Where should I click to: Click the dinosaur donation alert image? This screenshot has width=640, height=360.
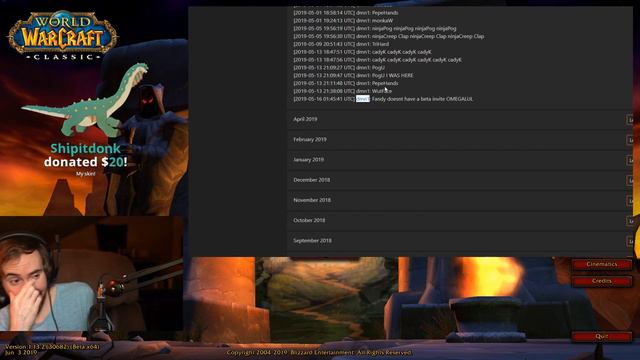86,100
